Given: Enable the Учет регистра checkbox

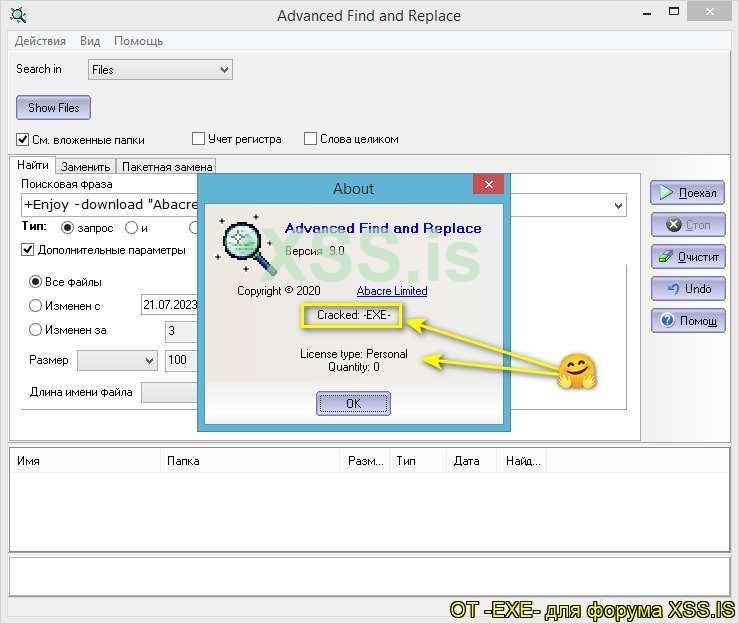Looking at the screenshot, I should (x=199, y=139).
